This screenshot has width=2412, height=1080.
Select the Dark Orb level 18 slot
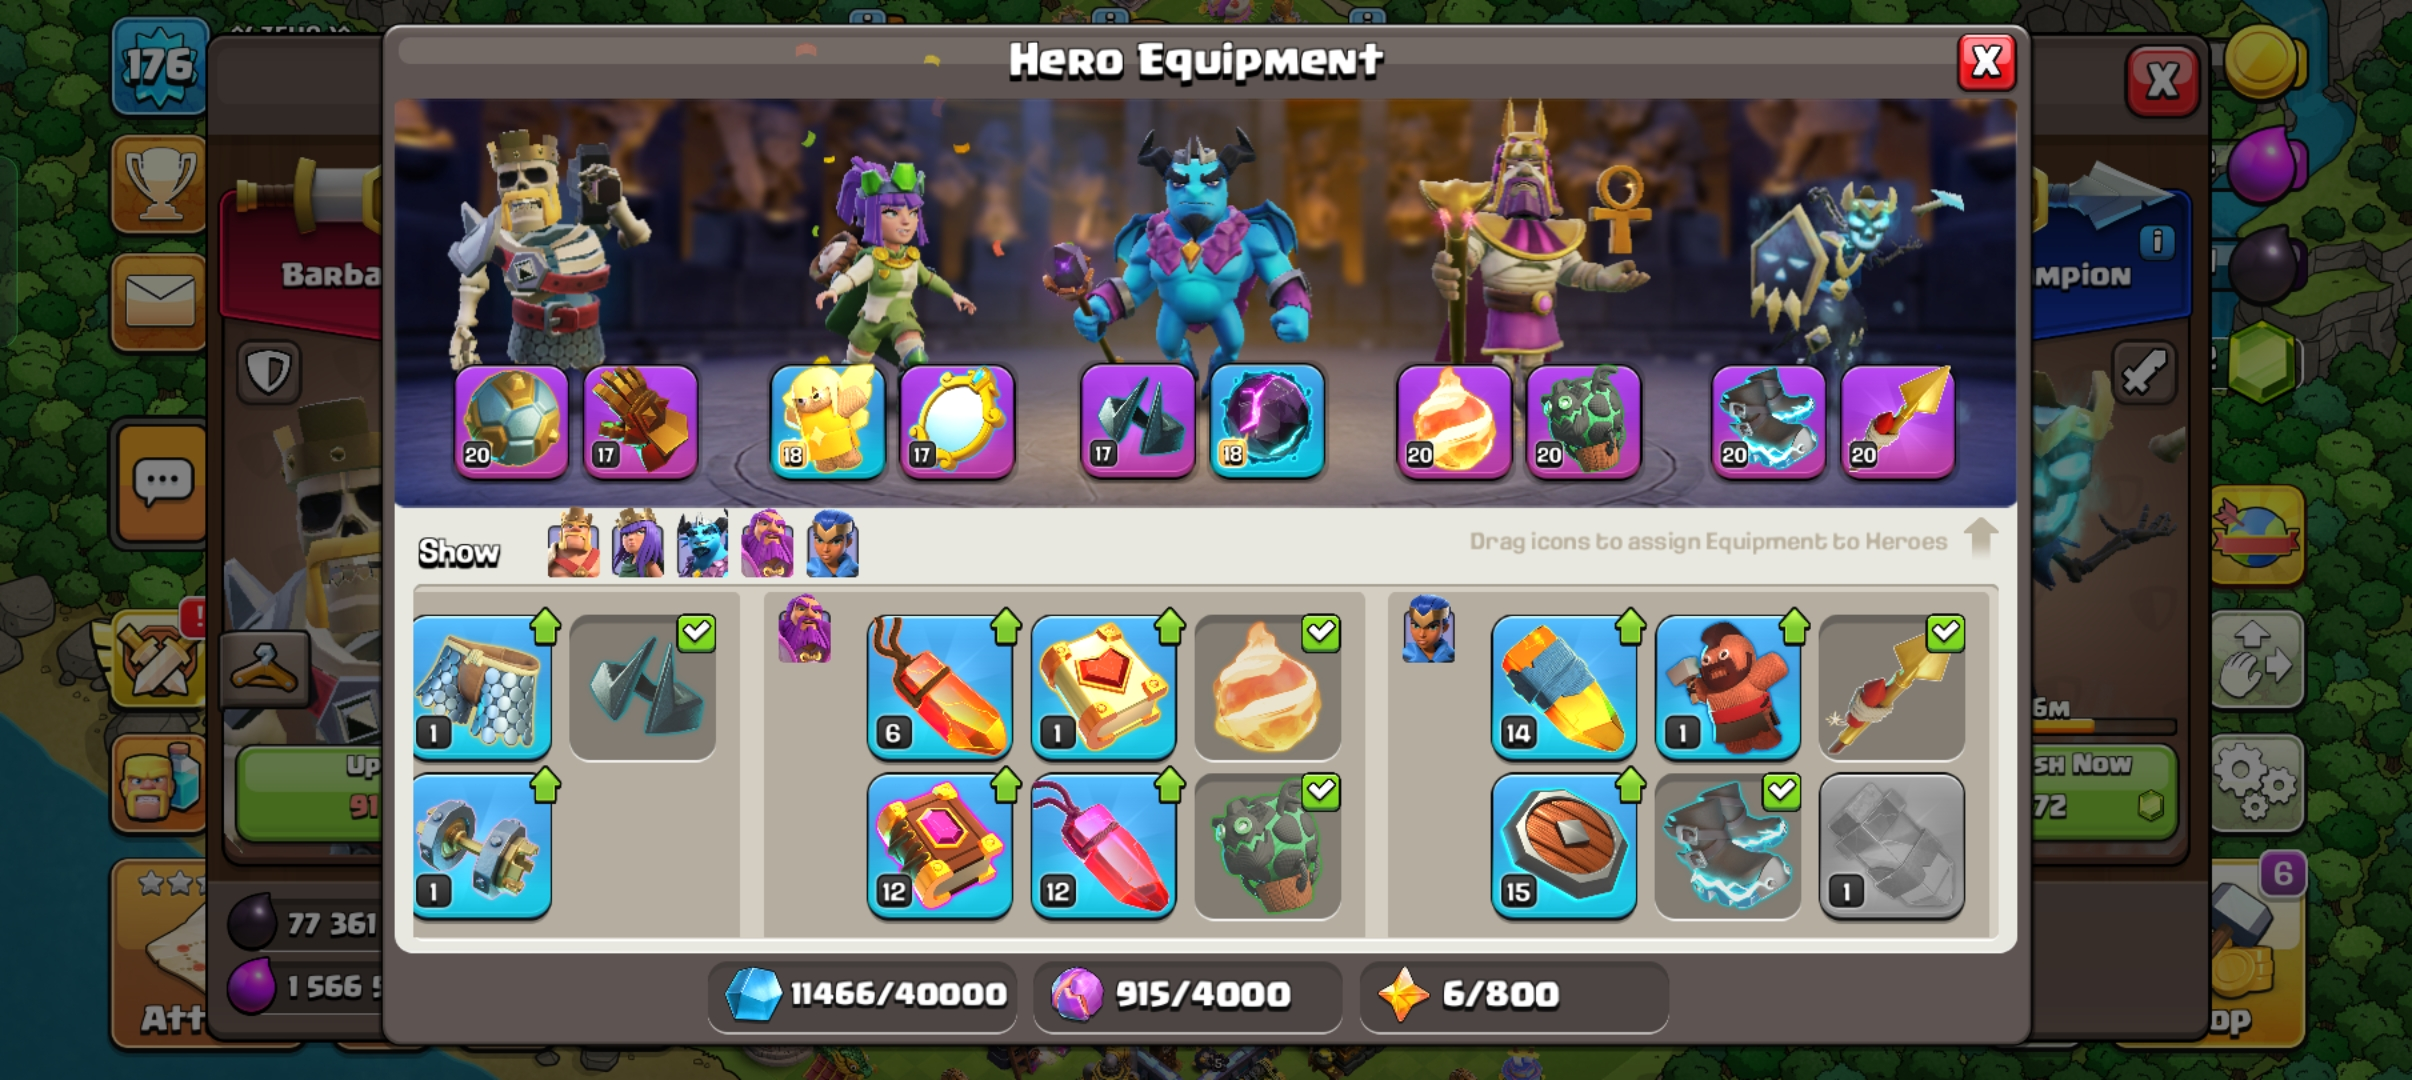coord(1267,421)
